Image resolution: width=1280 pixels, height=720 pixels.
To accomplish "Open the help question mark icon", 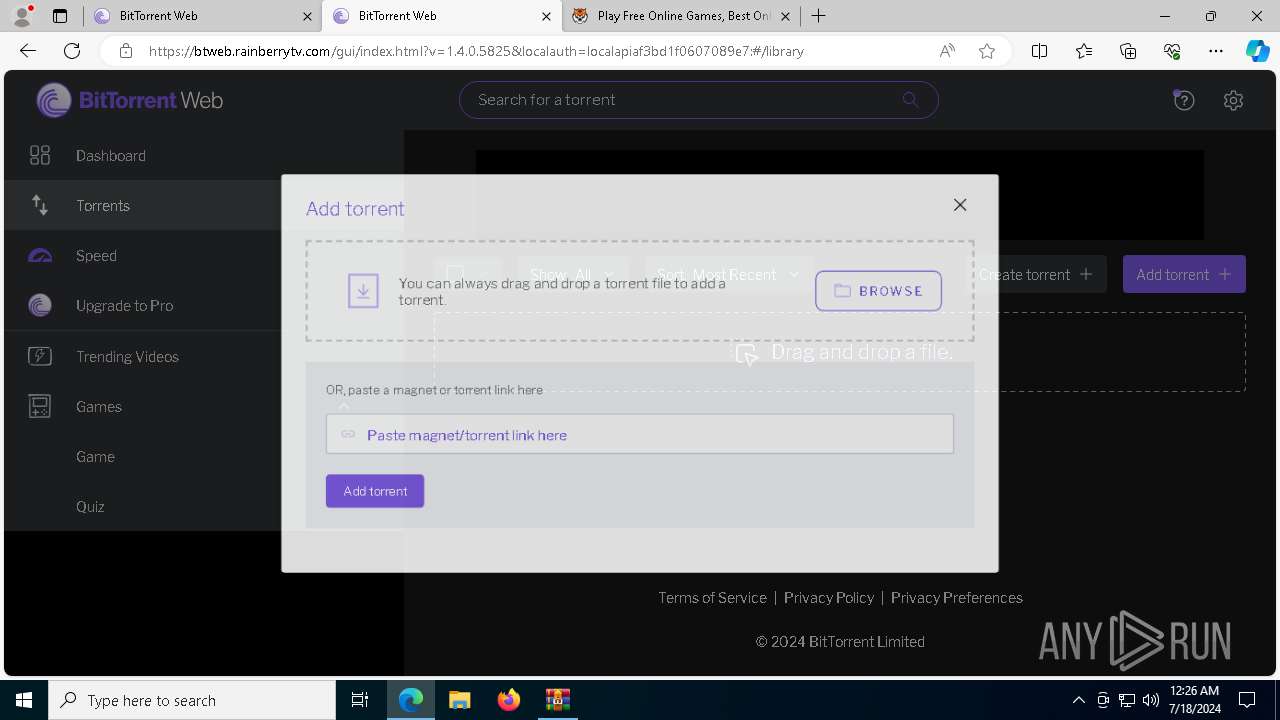I will click(x=1184, y=100).
